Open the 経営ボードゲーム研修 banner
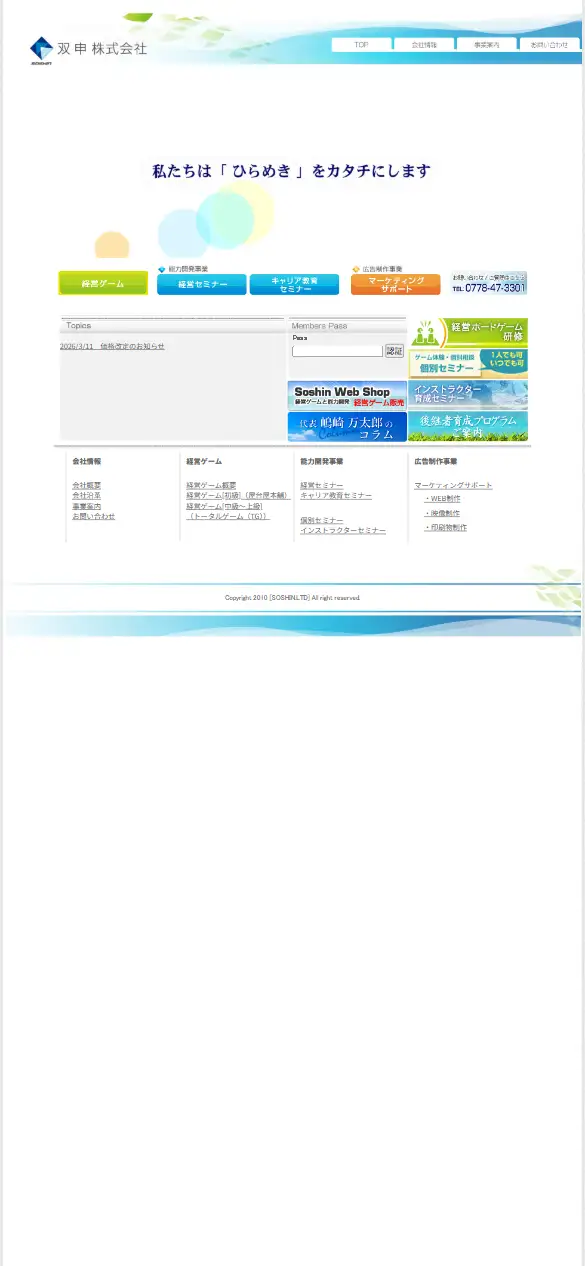585x1266 pixels. coord(468,332)
